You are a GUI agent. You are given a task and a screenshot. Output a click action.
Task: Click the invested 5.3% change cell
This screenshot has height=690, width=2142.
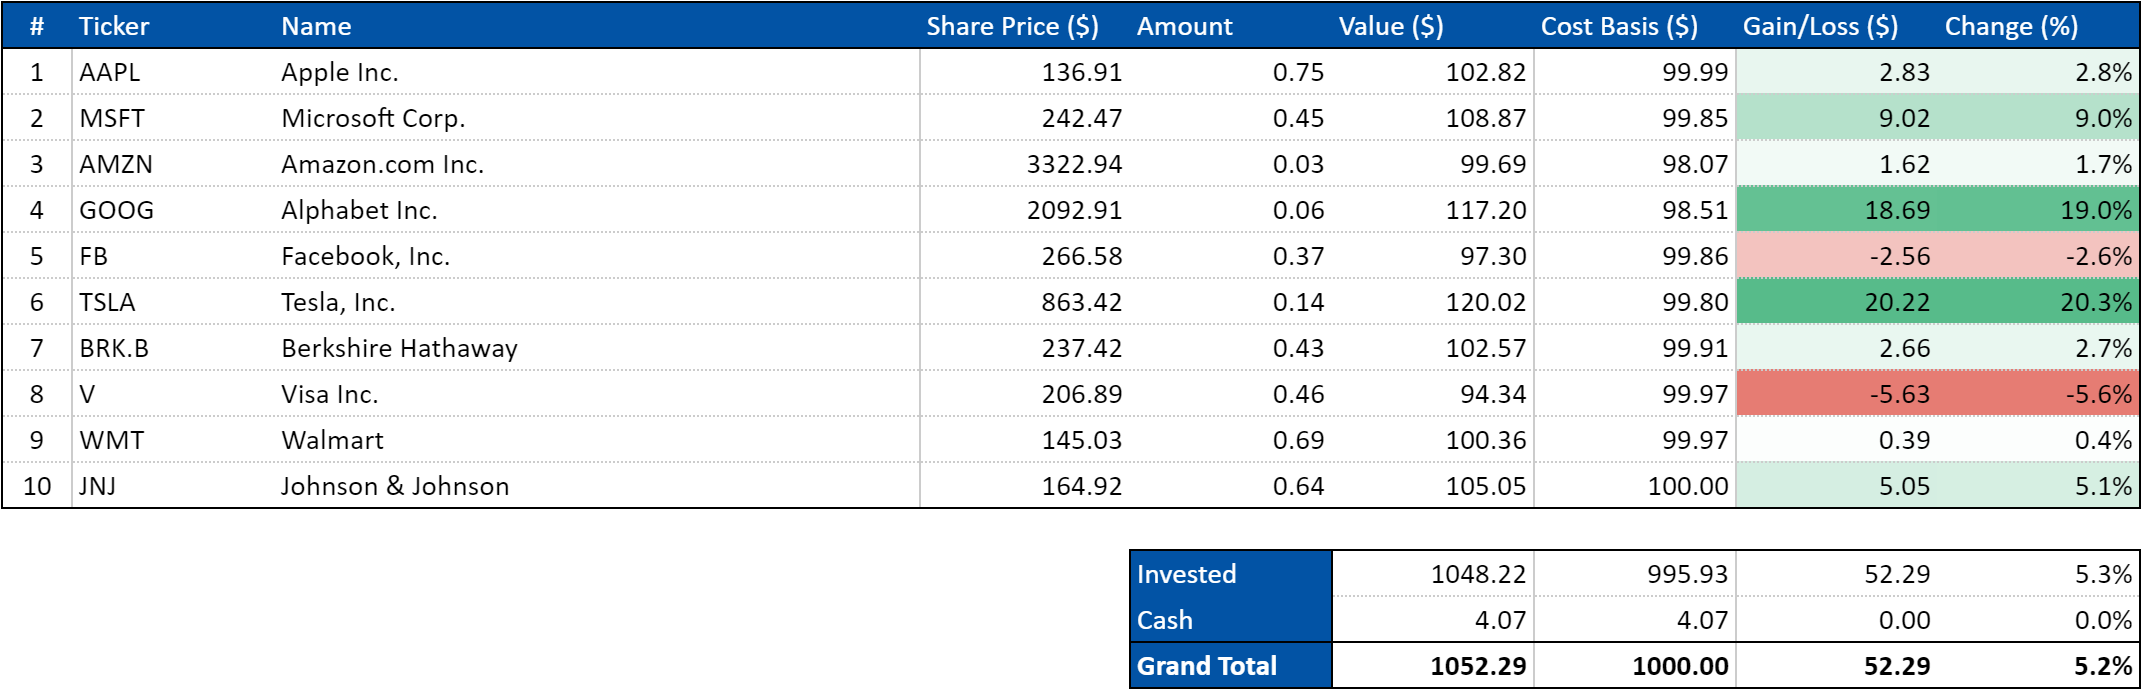tap(2038, 574)
